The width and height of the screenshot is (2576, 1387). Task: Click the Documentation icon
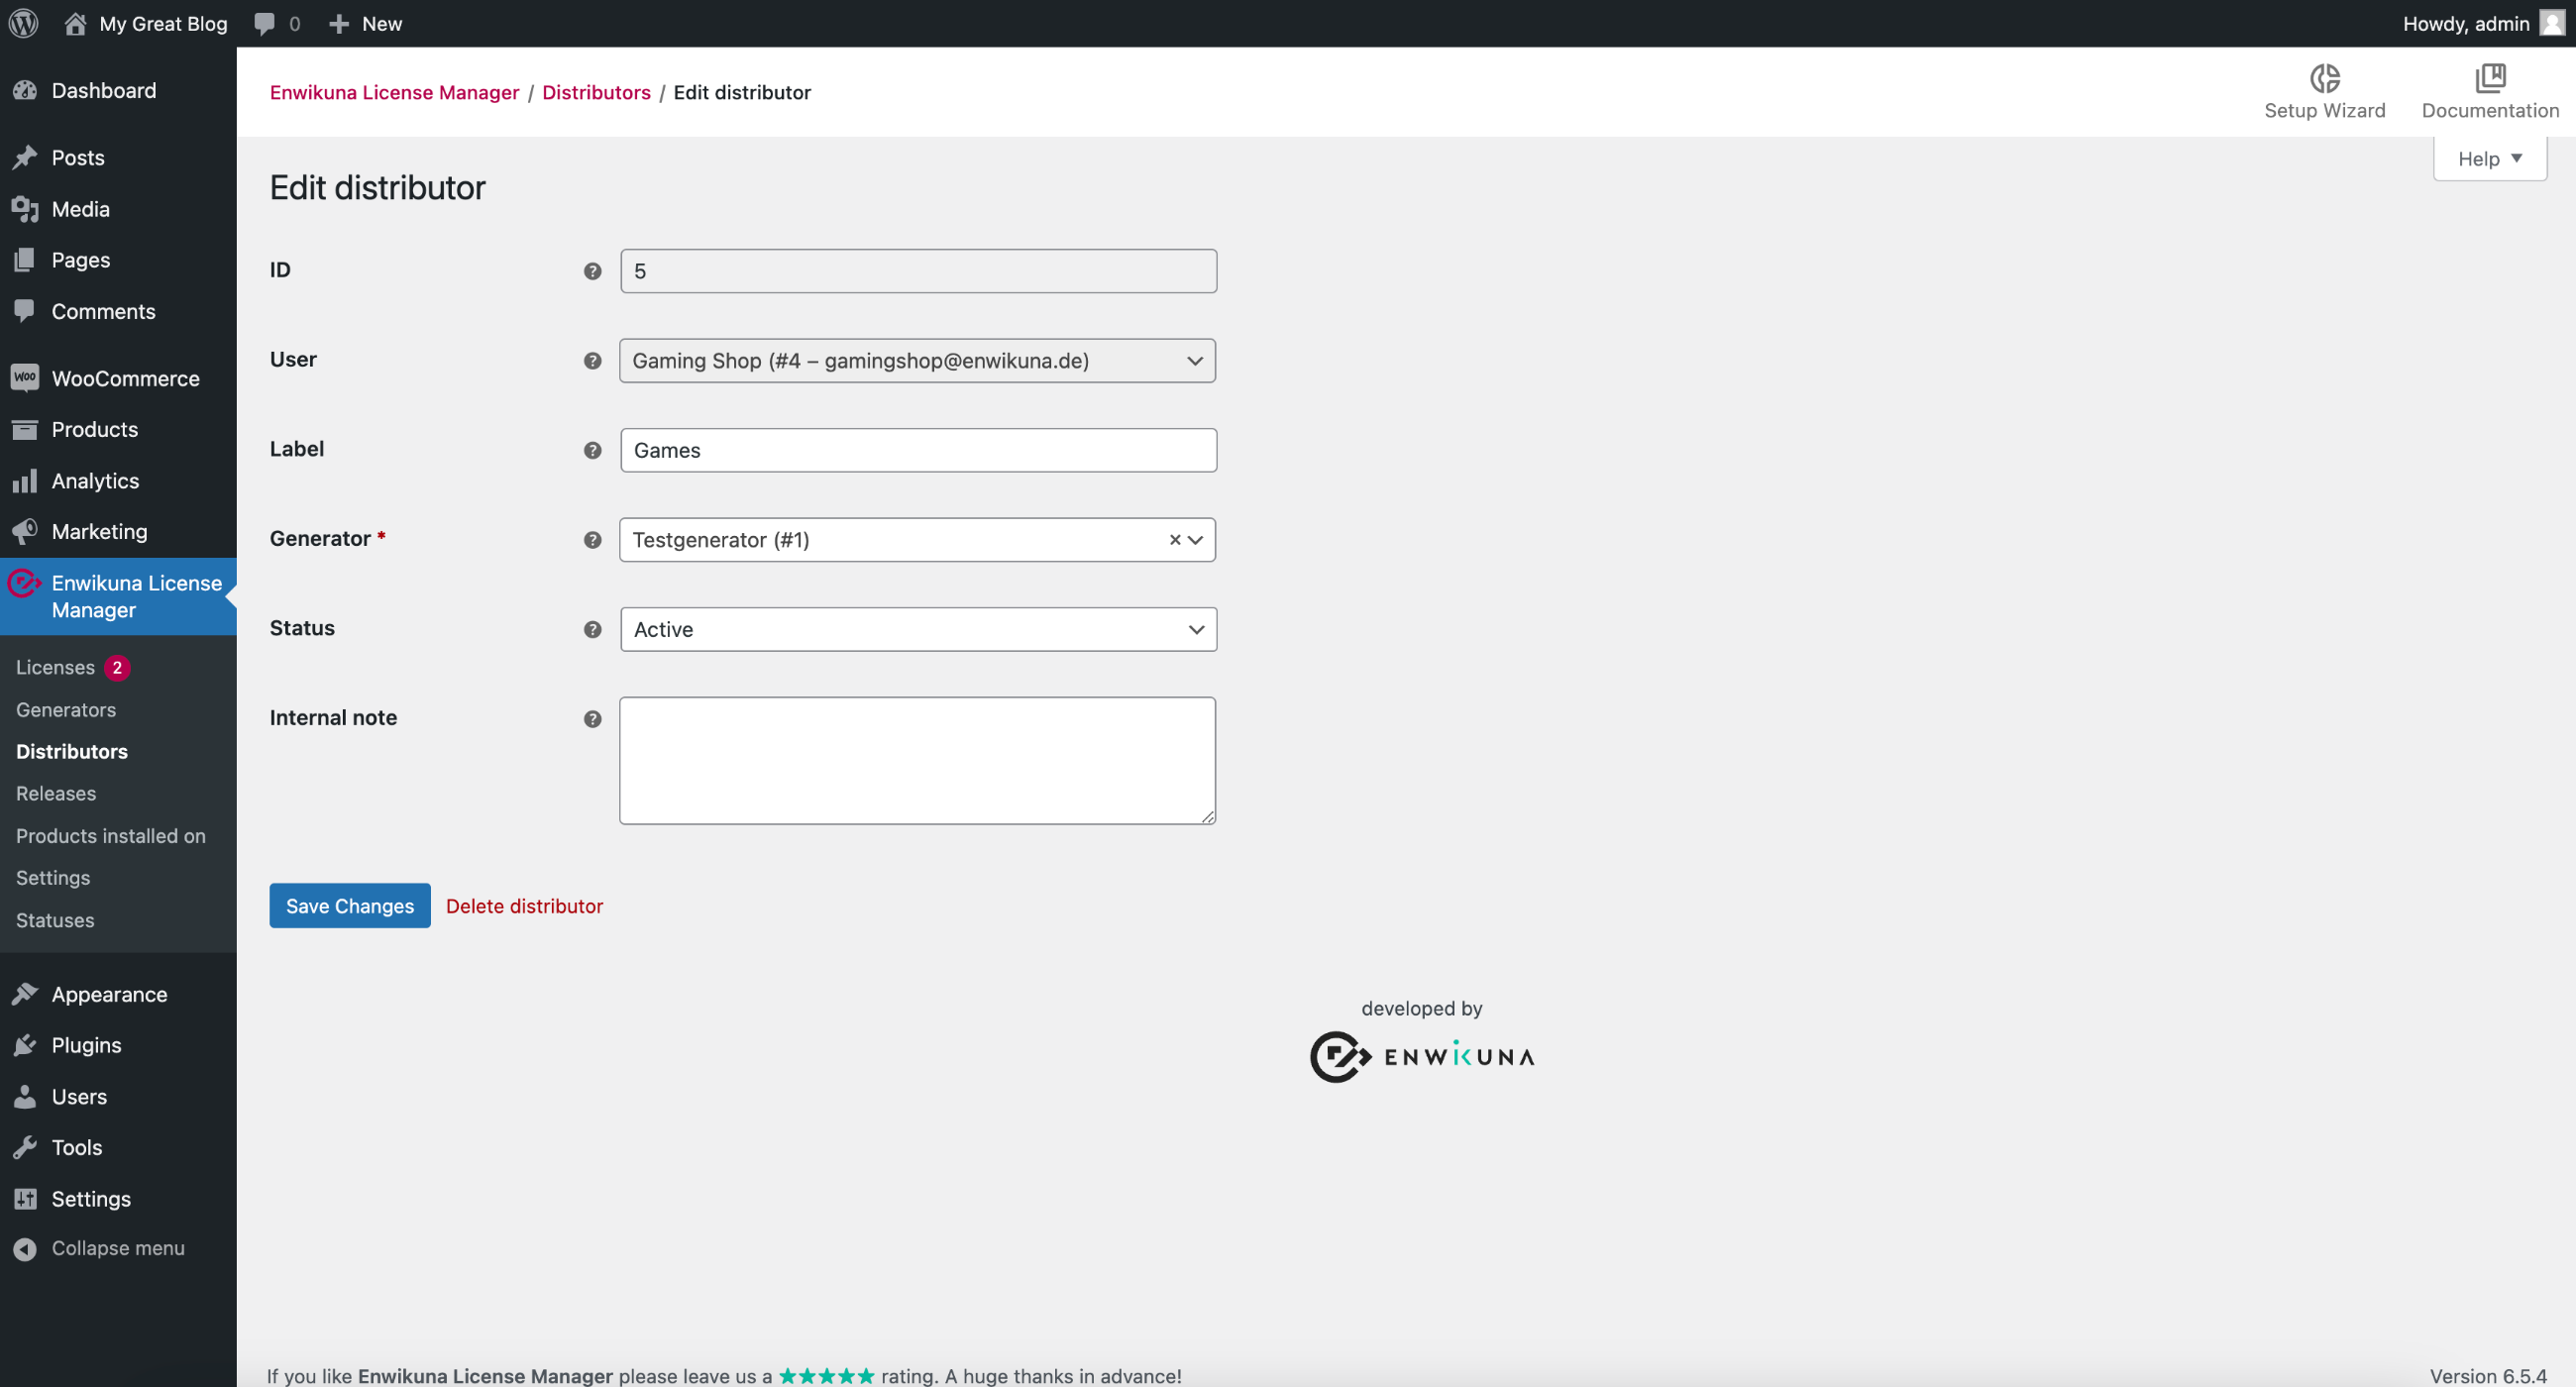2491,77
